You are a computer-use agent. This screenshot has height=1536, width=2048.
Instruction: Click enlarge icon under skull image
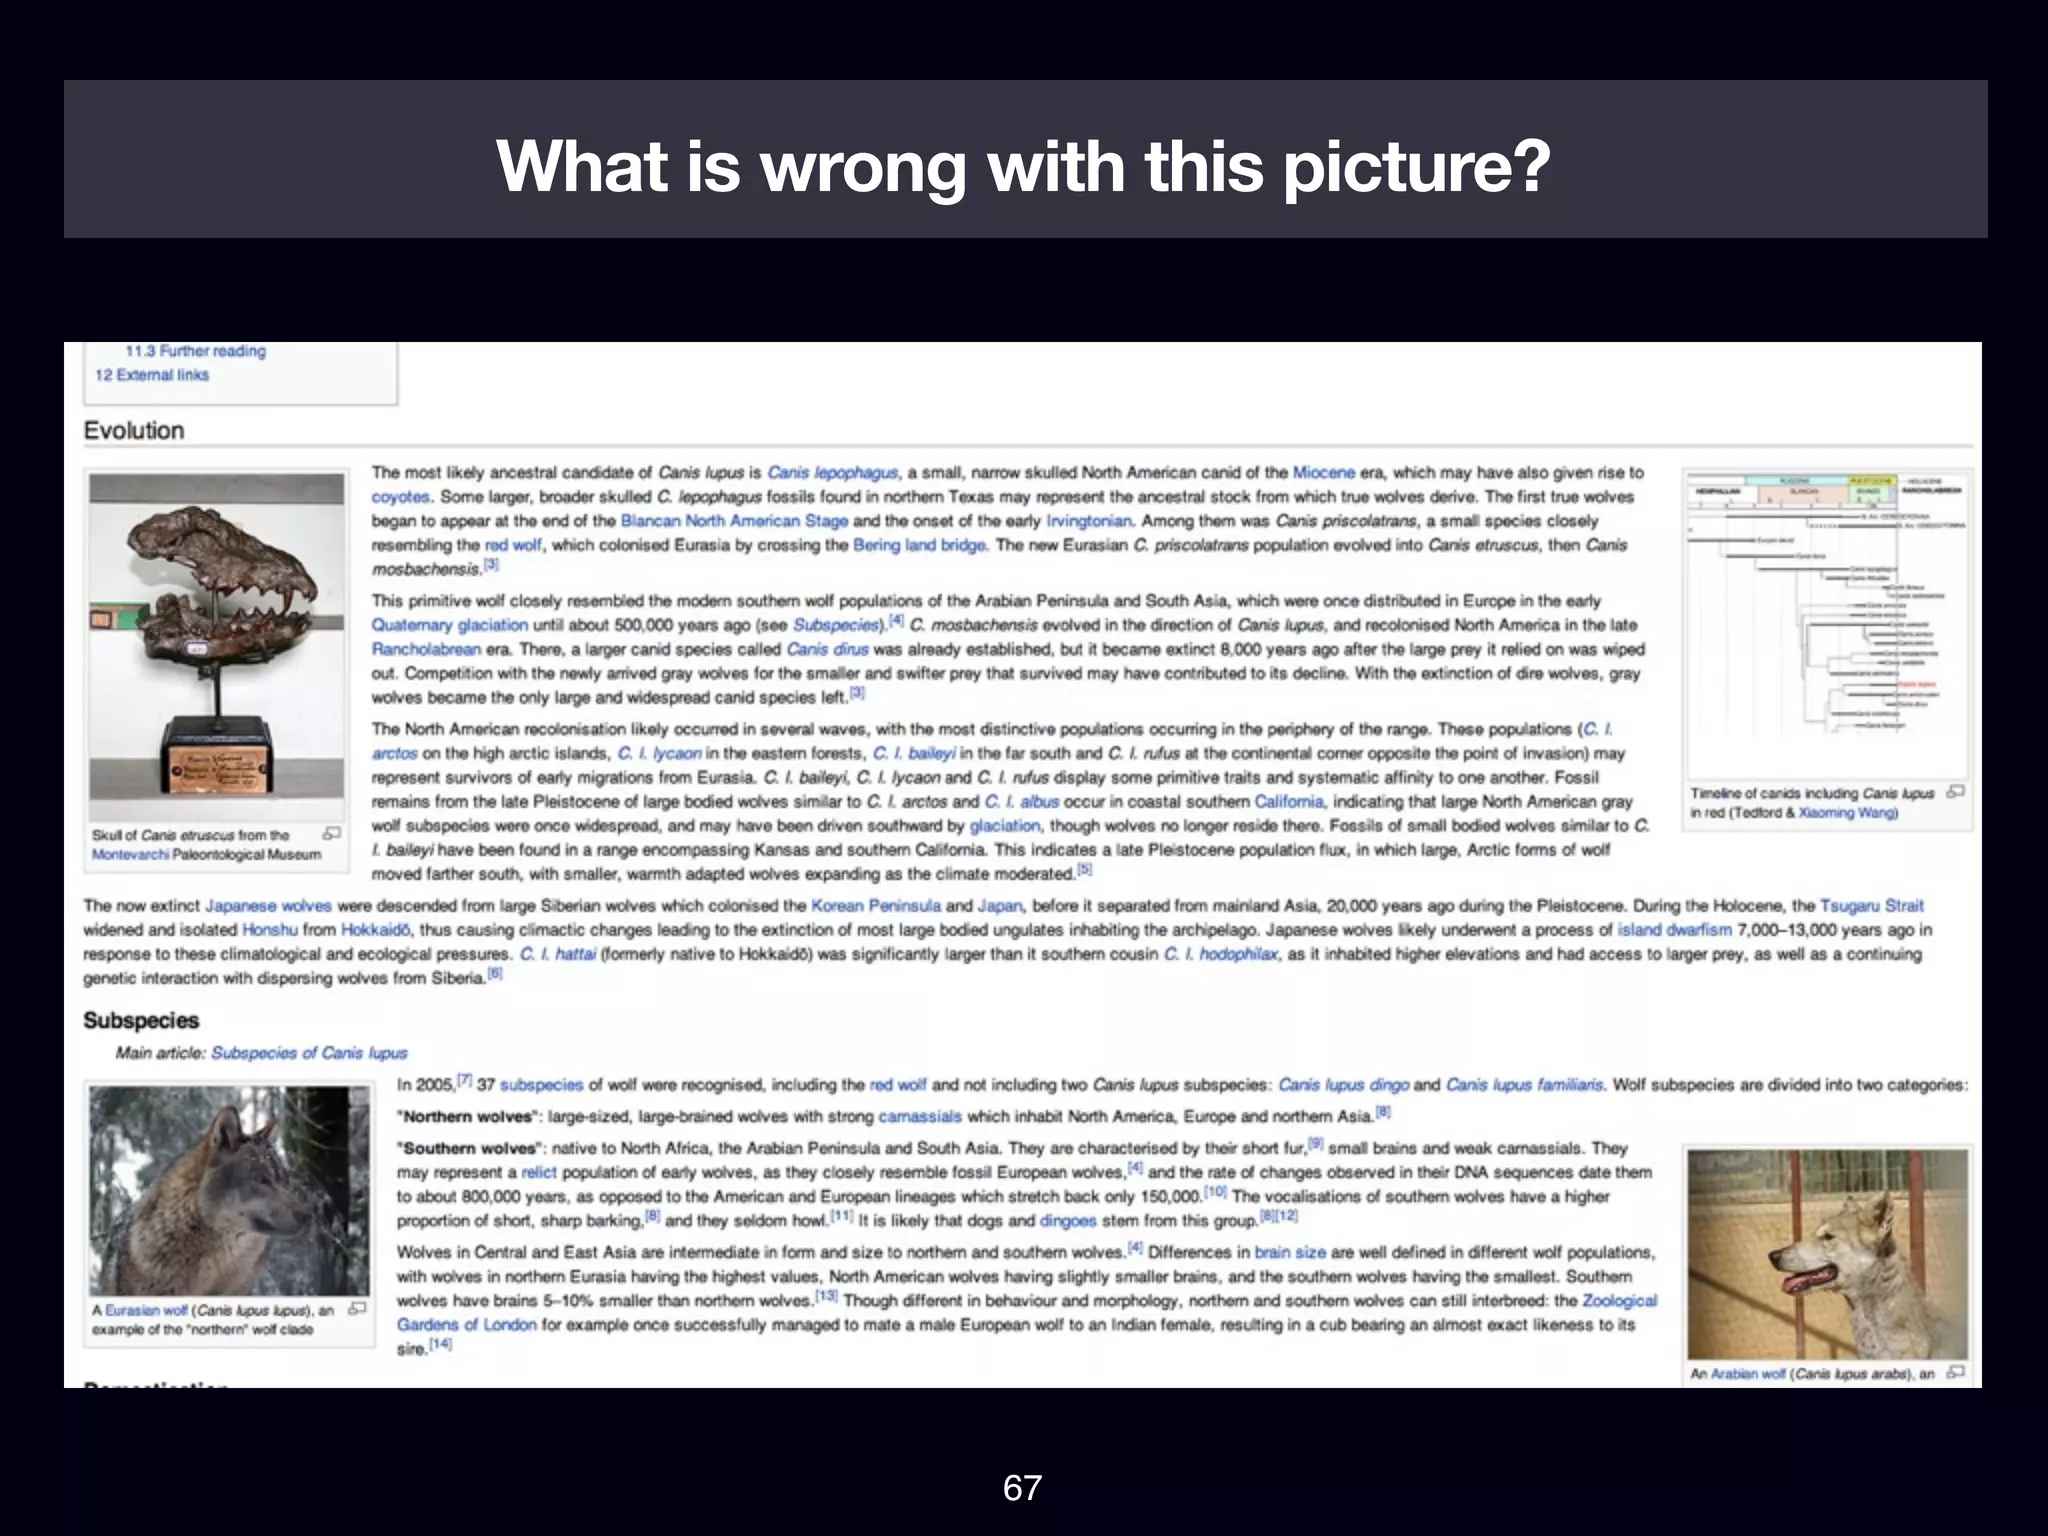click(332, 833)
